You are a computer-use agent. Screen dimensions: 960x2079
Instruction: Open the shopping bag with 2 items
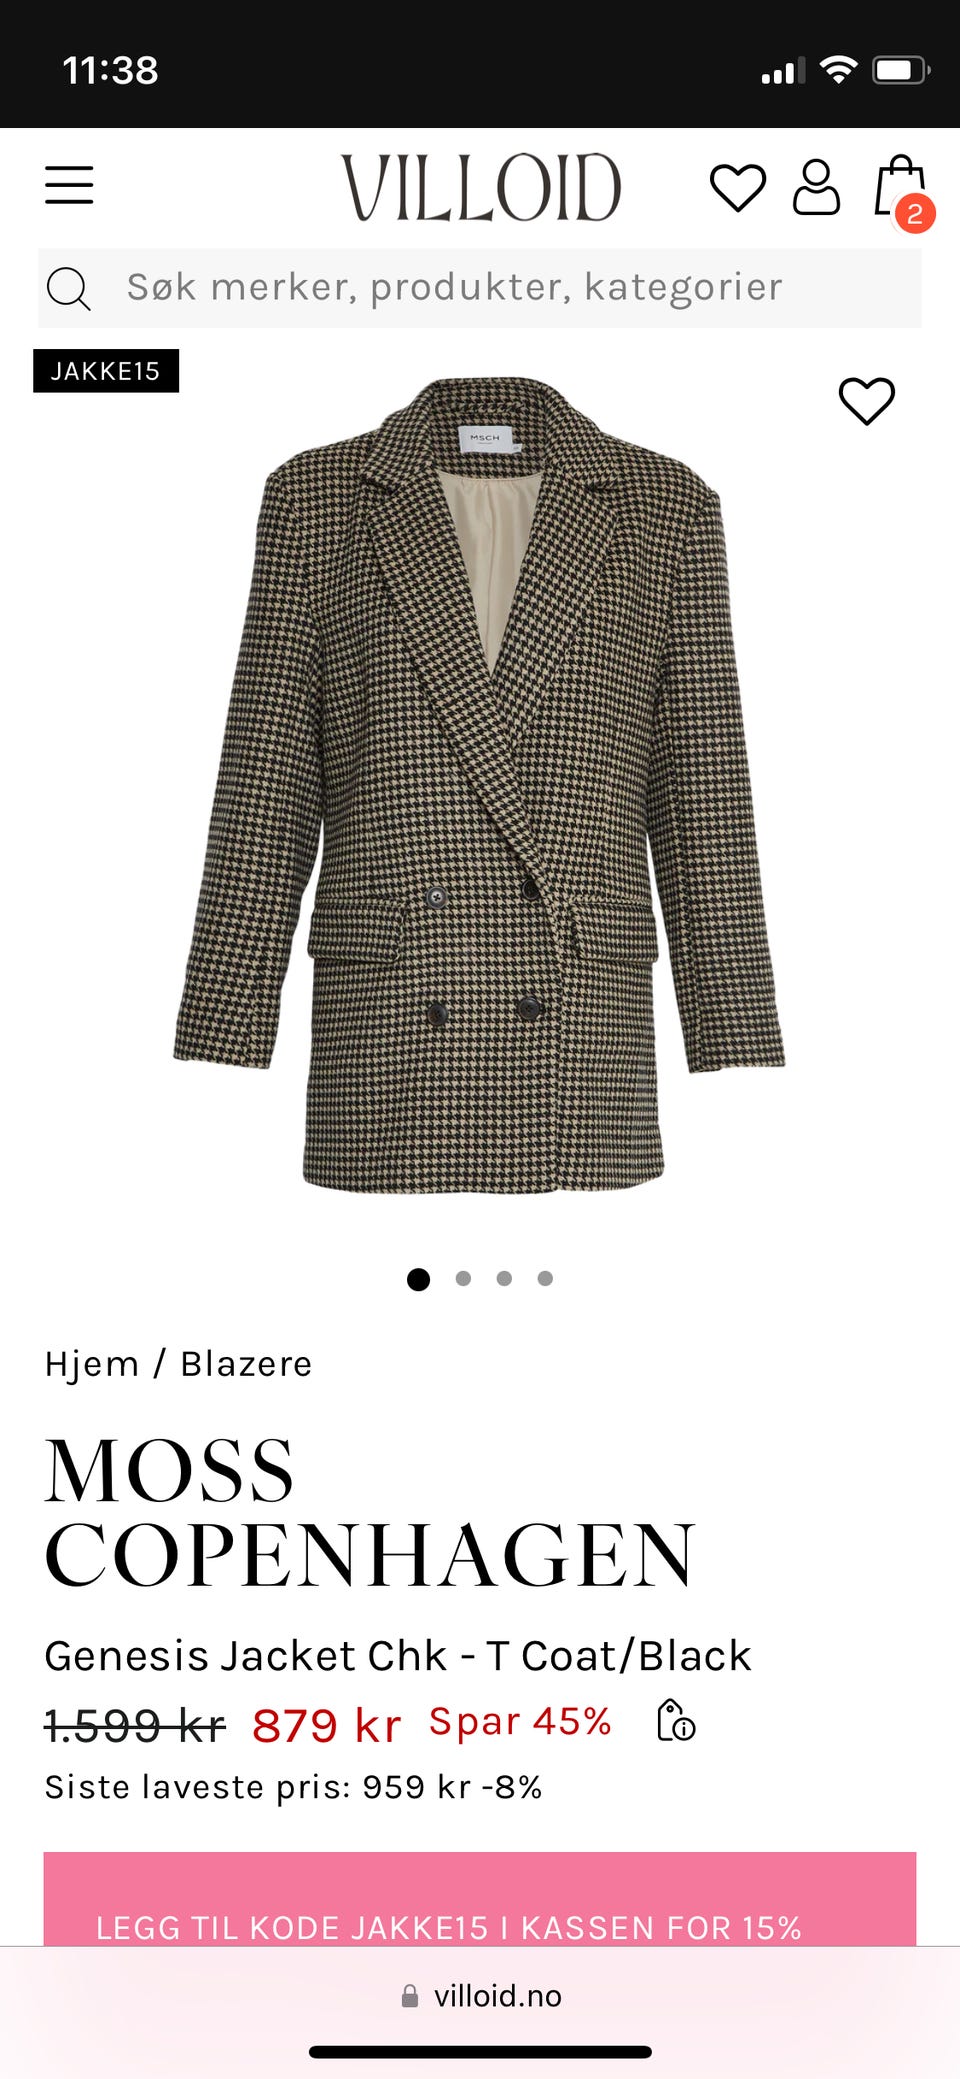click(902, 190)
